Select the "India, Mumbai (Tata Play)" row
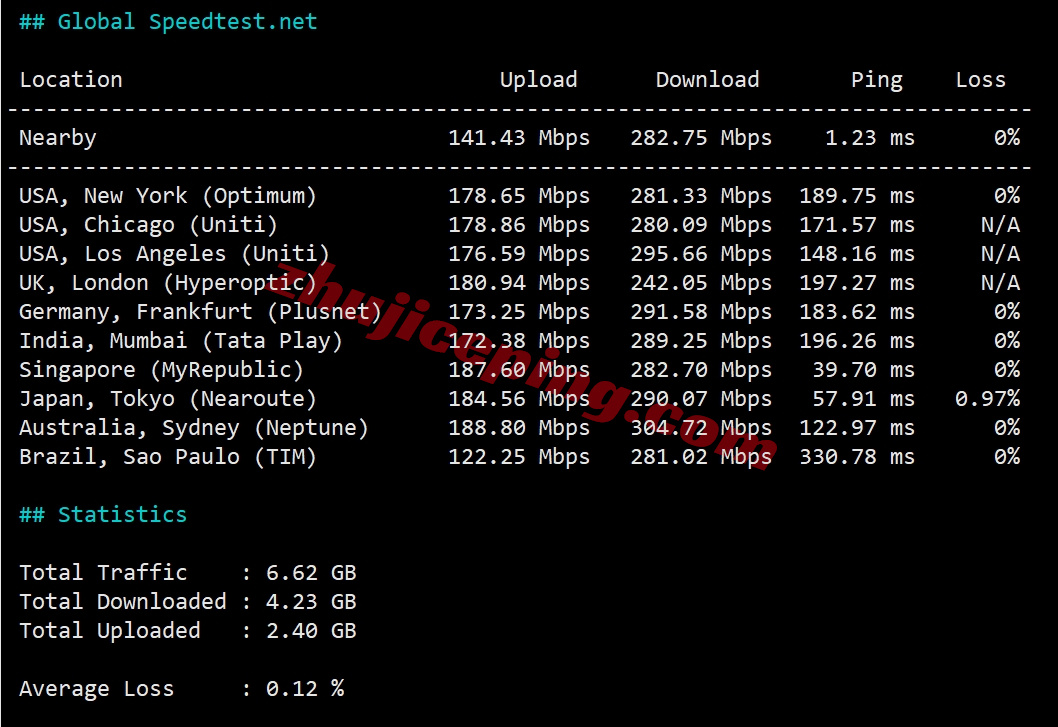 183,340
